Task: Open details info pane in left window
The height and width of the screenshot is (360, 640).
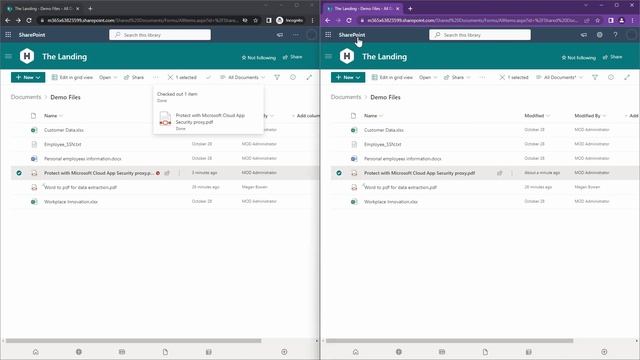Action: (x=293, y=77)
